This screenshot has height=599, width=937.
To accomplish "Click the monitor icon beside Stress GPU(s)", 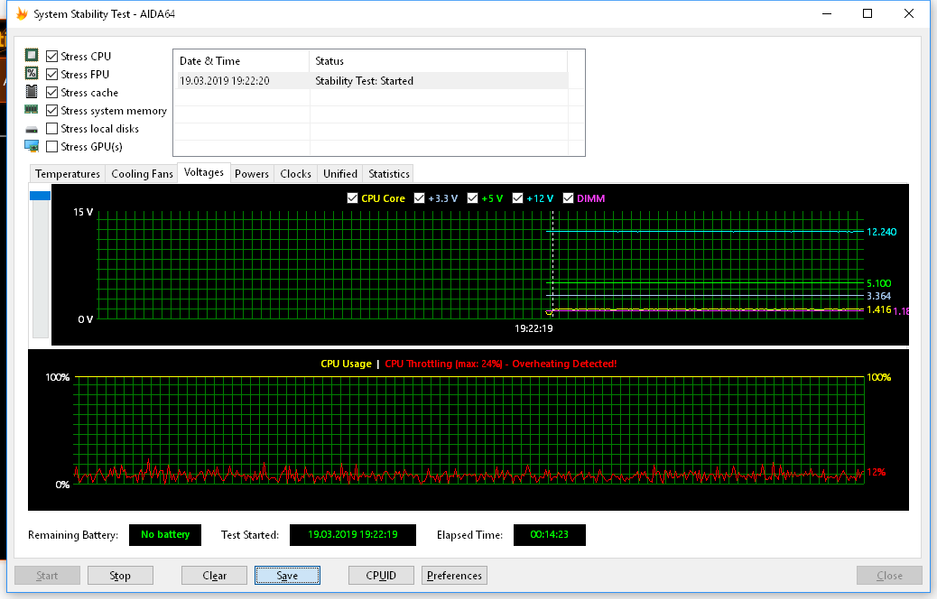I will (x=32, y=146).
